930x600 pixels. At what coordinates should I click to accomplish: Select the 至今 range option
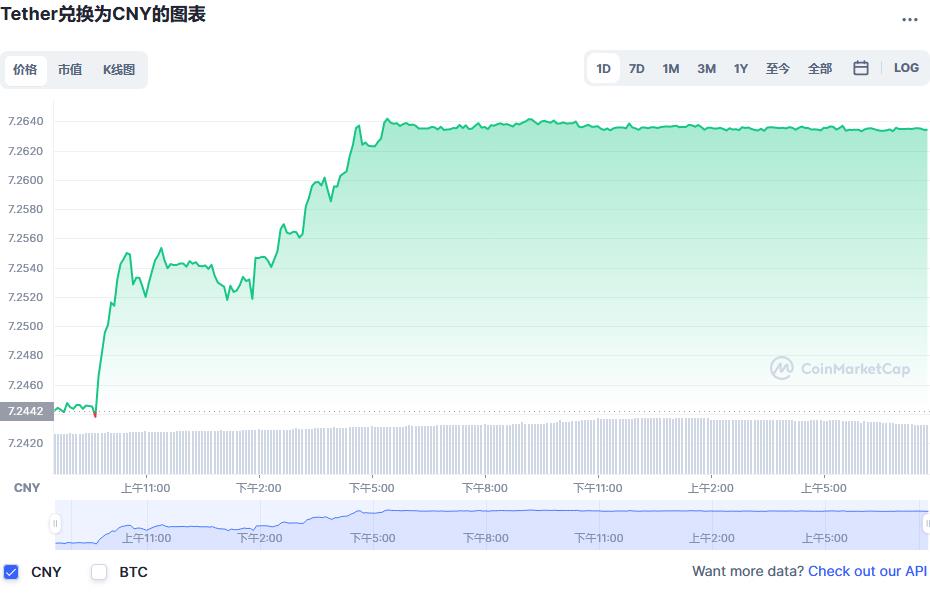pos(777,67)
